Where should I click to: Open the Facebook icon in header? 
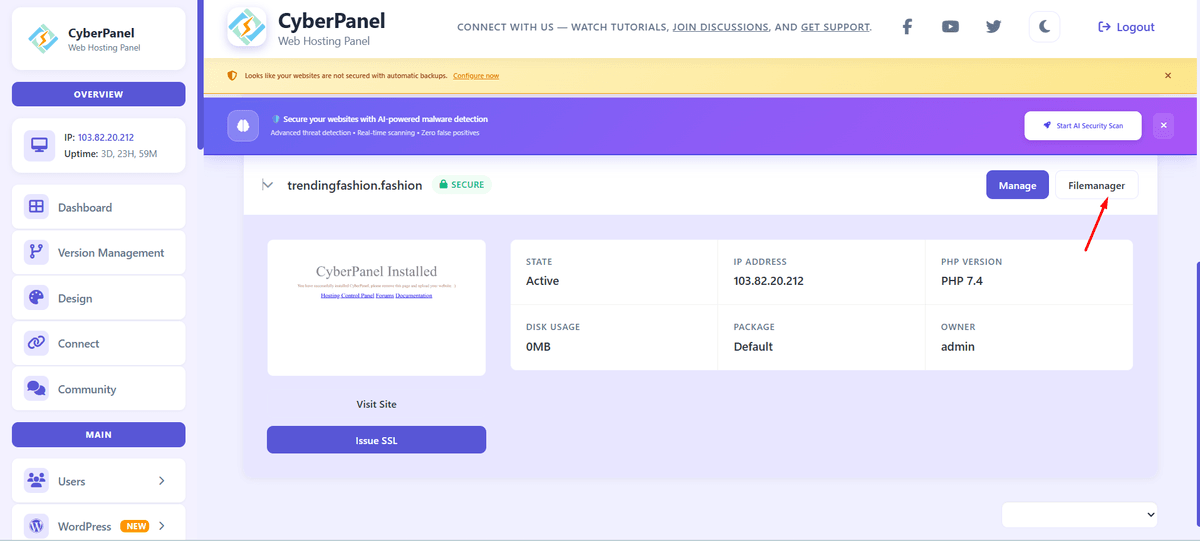(907, 27)
